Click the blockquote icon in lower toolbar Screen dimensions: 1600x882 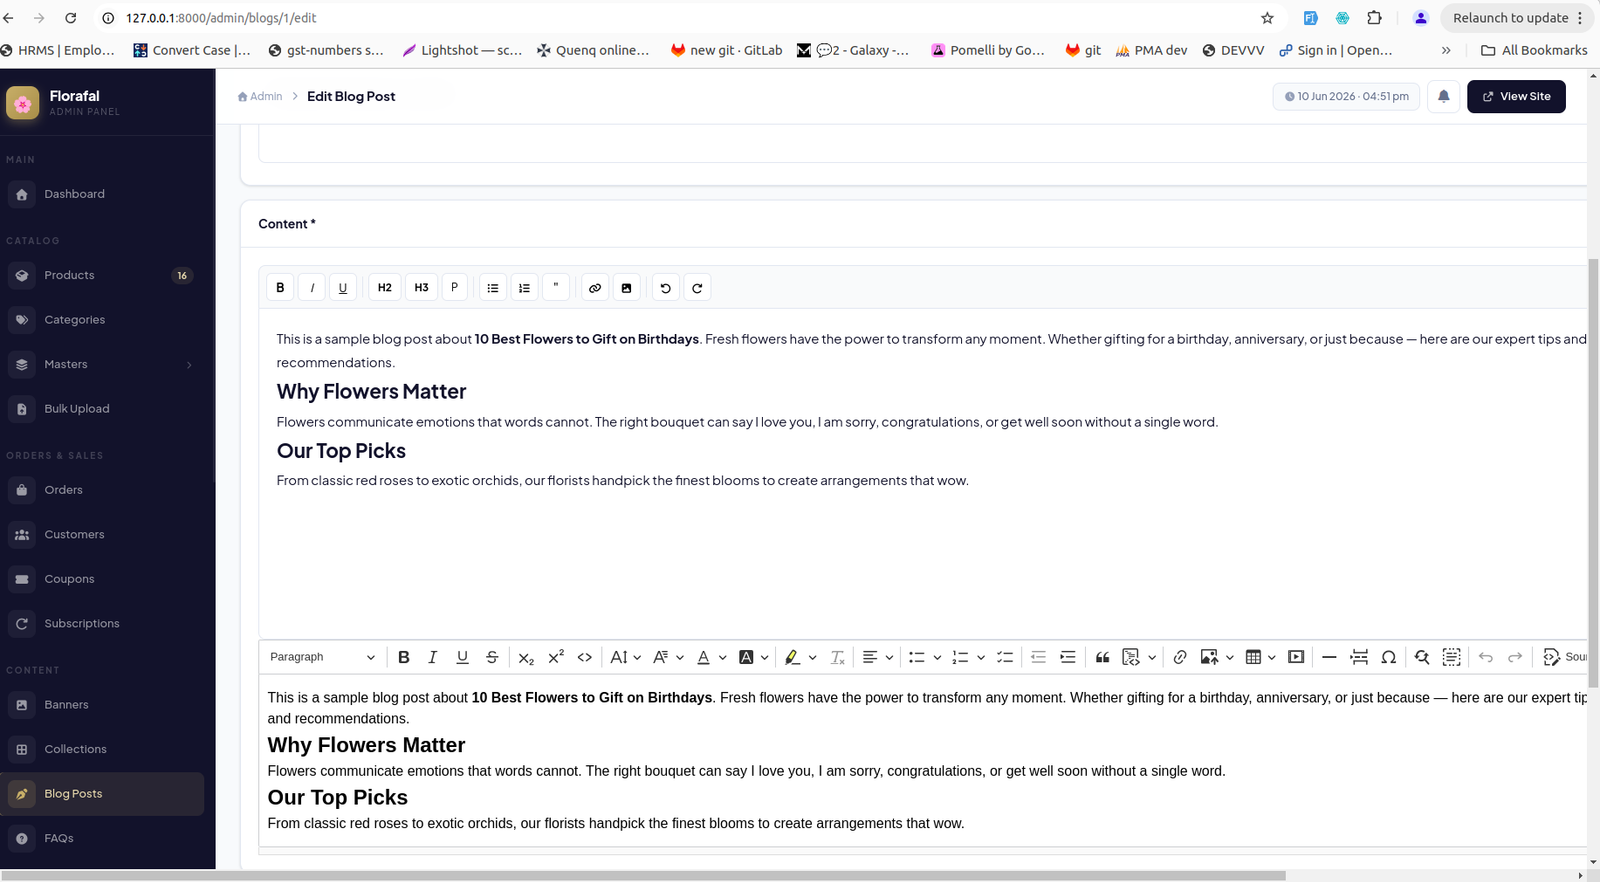pyautogui.click(x=1102, y=657)
